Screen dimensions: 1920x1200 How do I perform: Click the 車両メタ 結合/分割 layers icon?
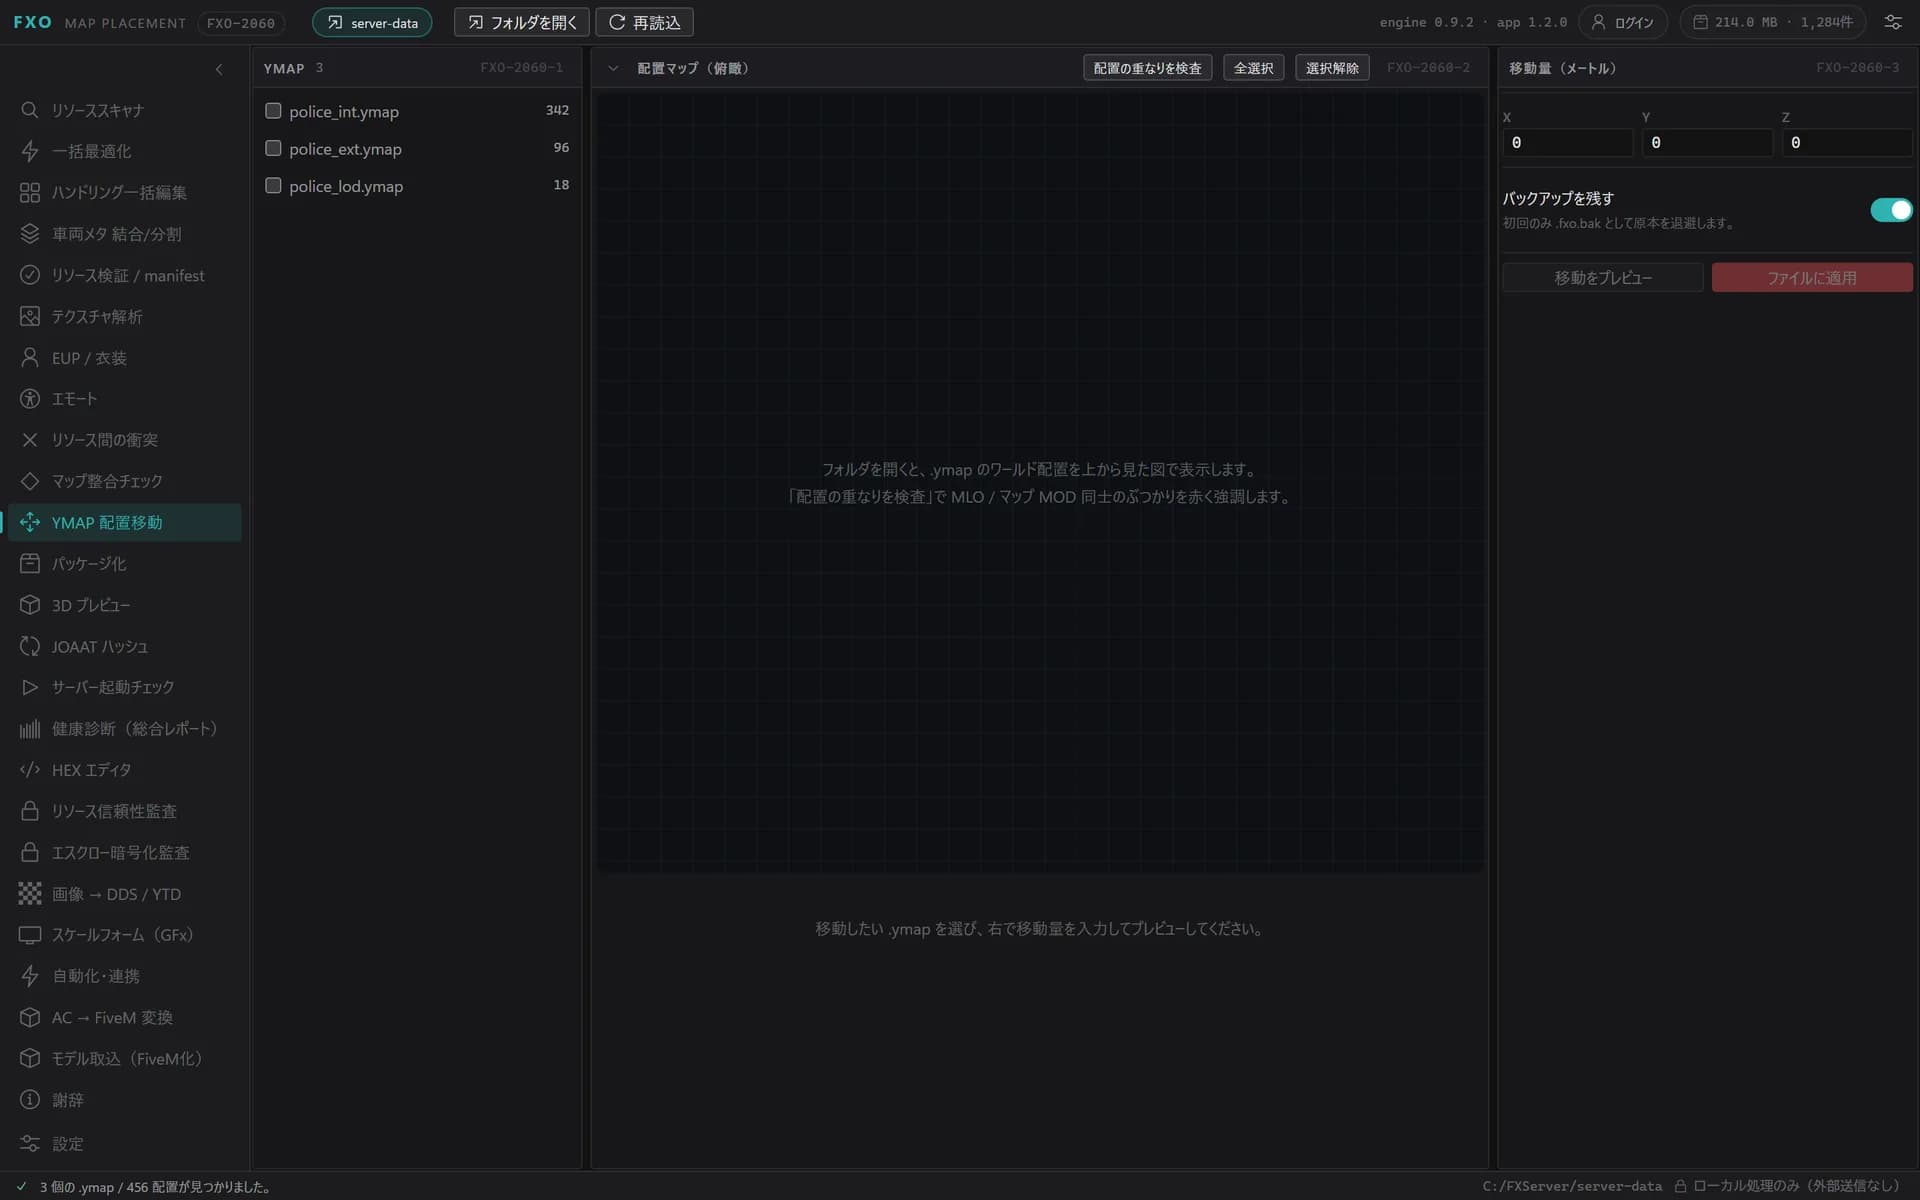(x=30, y=234)
